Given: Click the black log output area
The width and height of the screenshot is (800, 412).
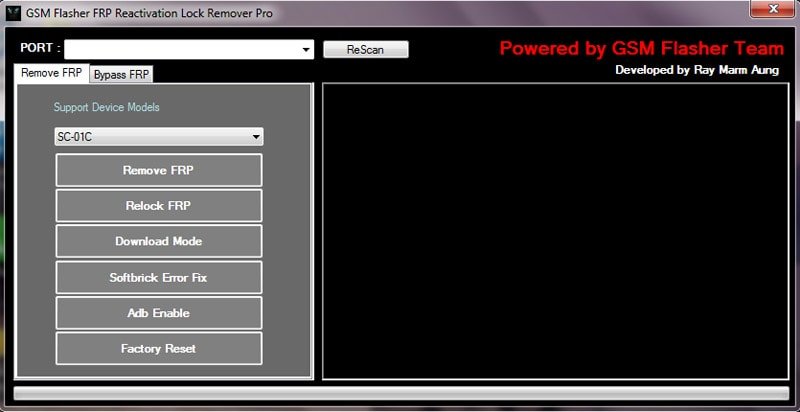Looking at the screenshot, I should pos(556,231).
